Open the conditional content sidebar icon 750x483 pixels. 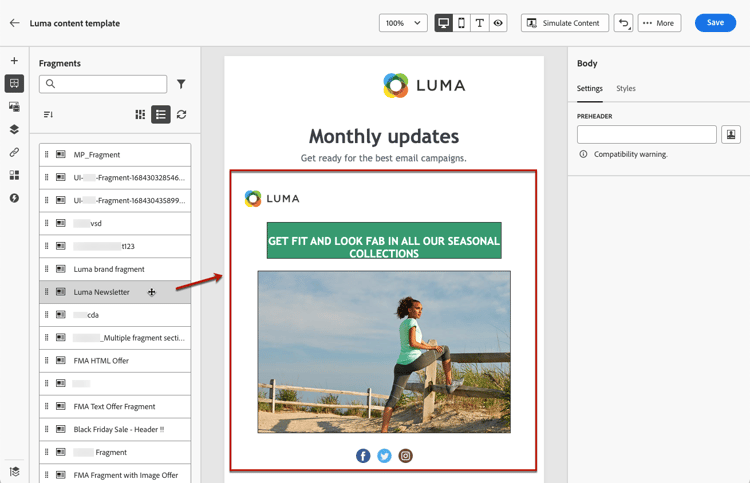click(x=14, y=175)
